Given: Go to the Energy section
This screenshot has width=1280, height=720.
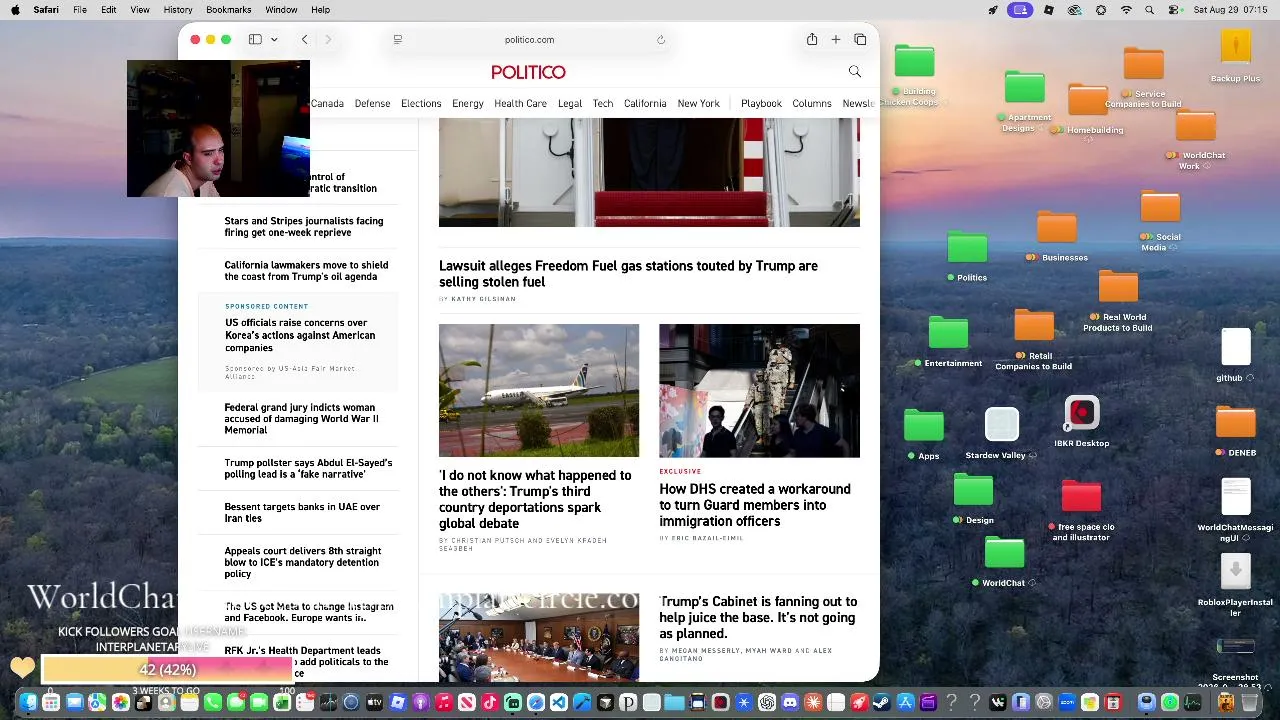Looking at the screenshot, I should tap(468, 104).
